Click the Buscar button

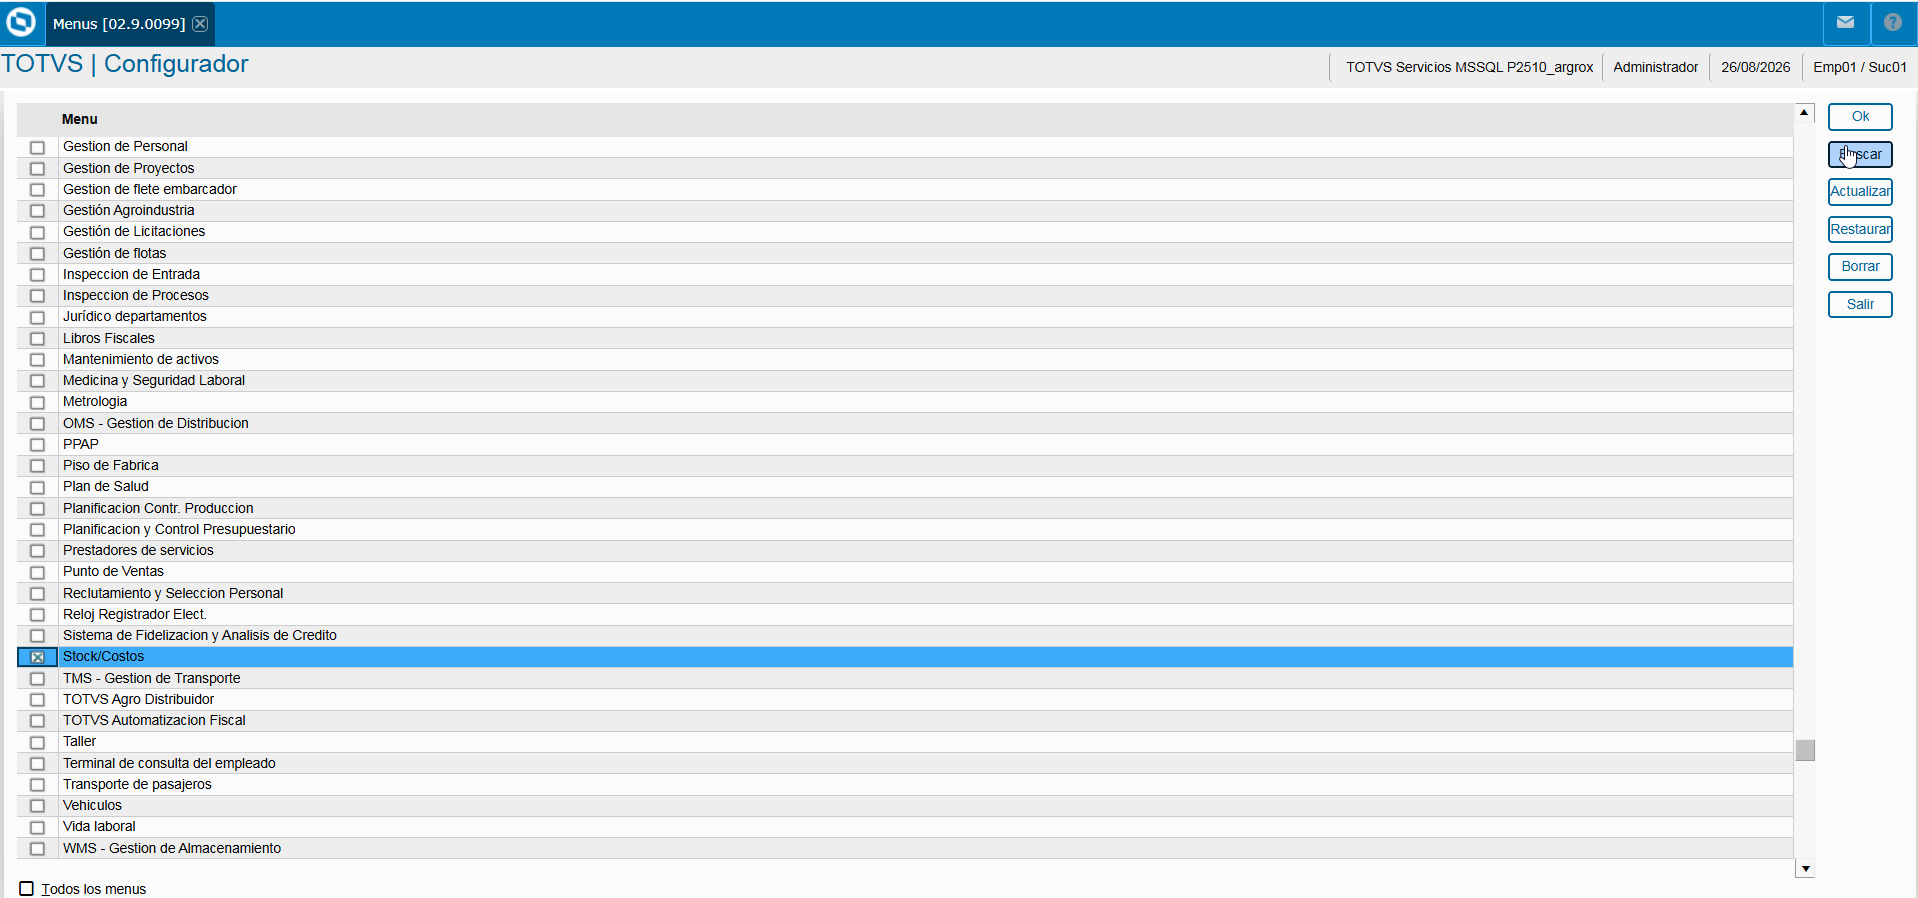(1860, 154)
